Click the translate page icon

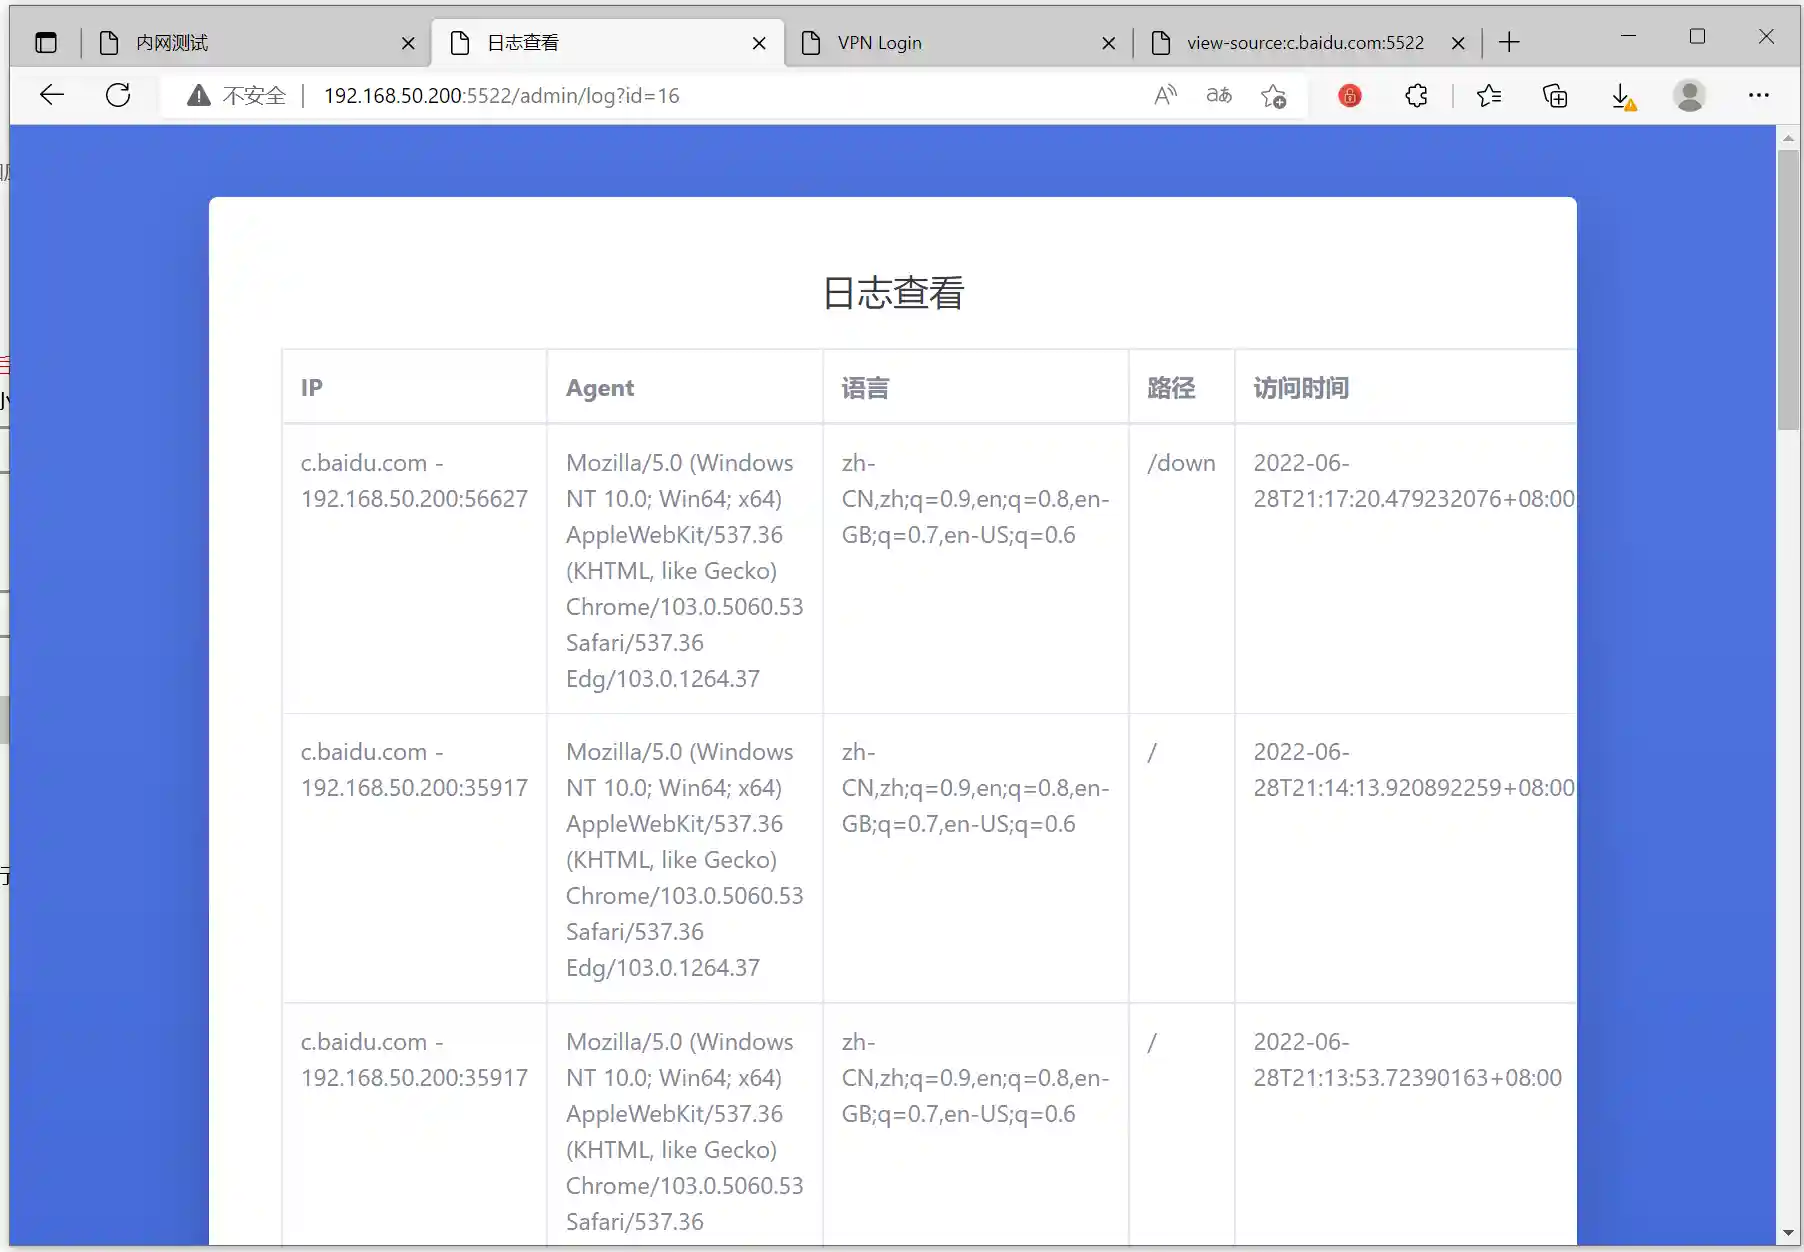point(1218,96)
